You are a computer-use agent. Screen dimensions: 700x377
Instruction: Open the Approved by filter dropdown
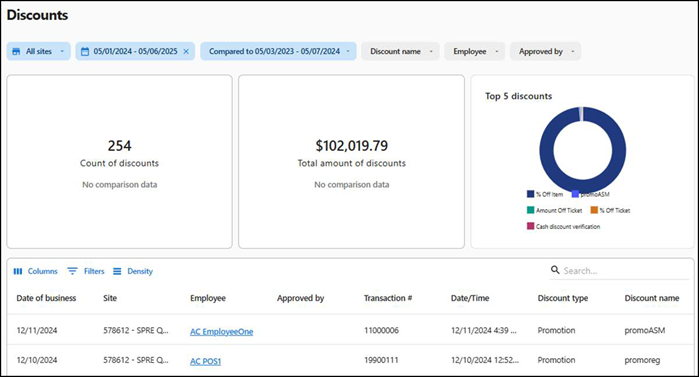545,51
